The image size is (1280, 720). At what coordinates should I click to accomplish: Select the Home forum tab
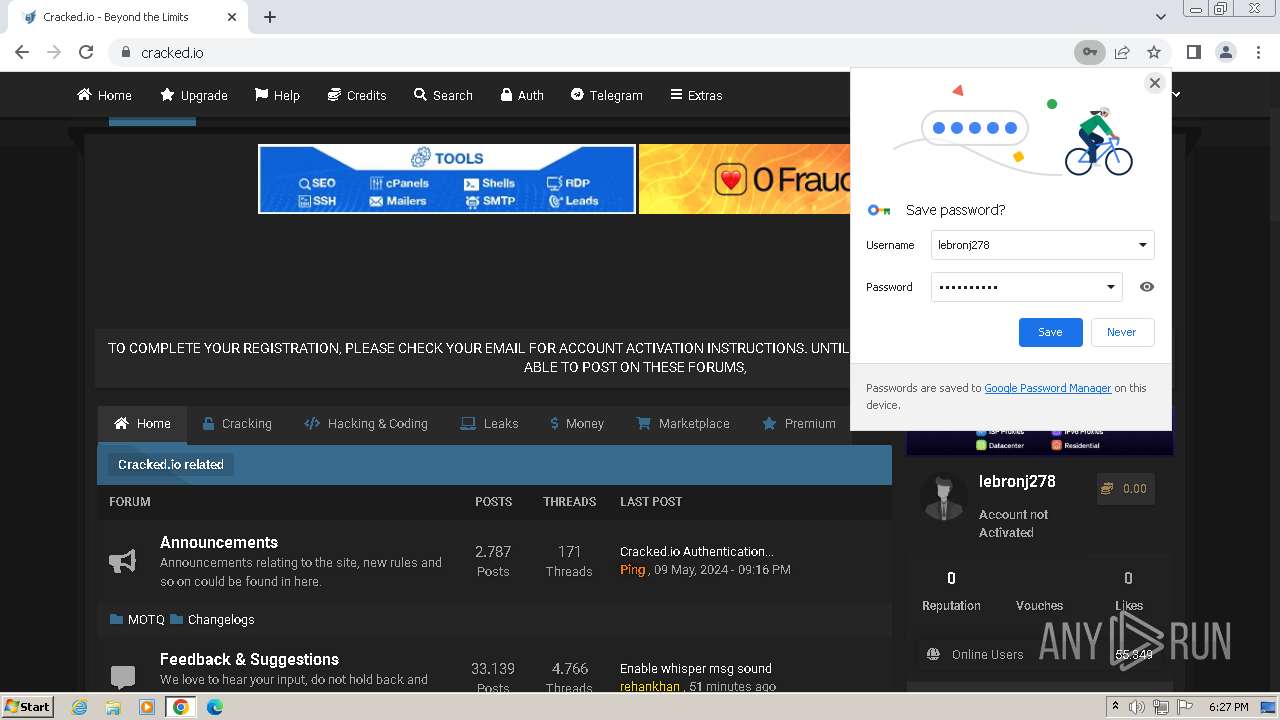142,423
